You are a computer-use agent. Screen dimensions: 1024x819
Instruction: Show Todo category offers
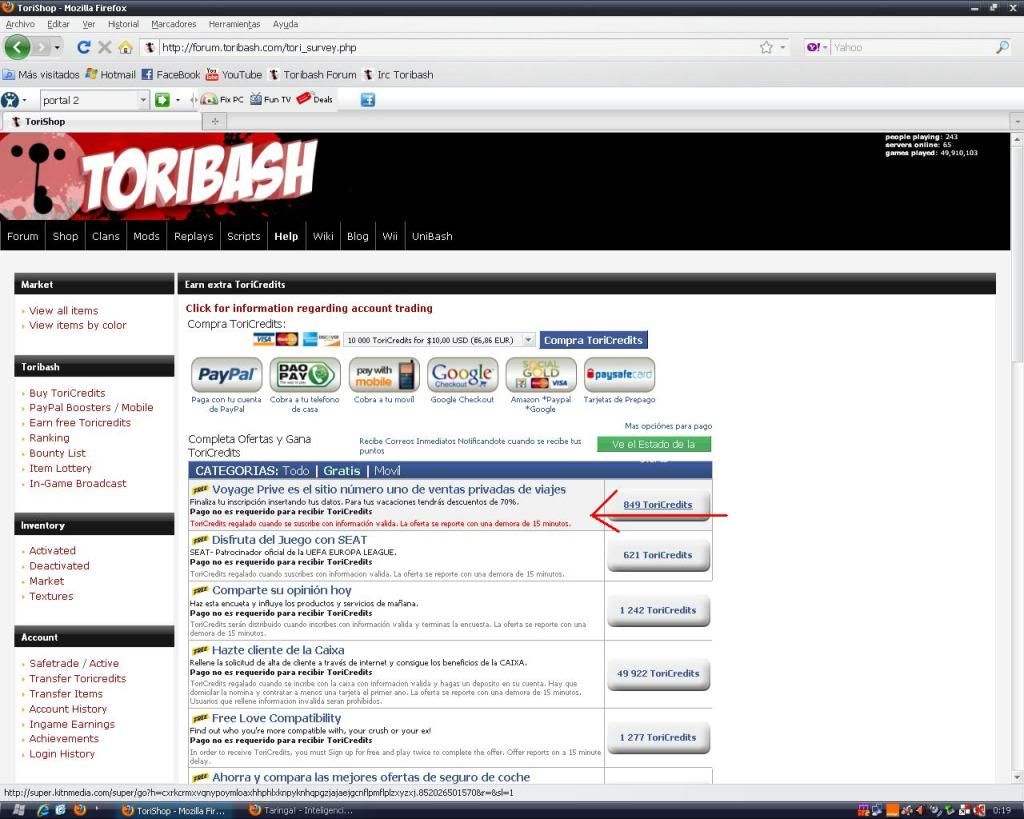[296, 470]
